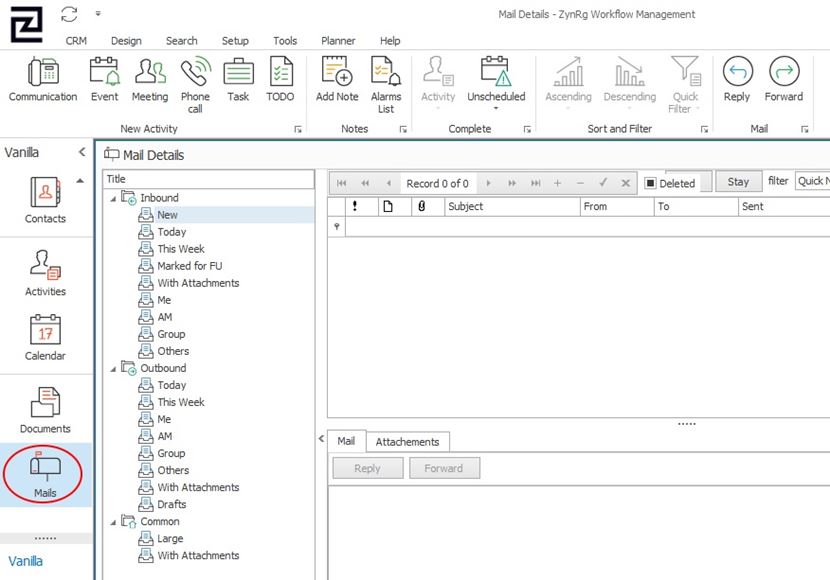The image size is (830, 580).
Task: Confirm edit with the checkmark navigator button
Action: [603, 183]
